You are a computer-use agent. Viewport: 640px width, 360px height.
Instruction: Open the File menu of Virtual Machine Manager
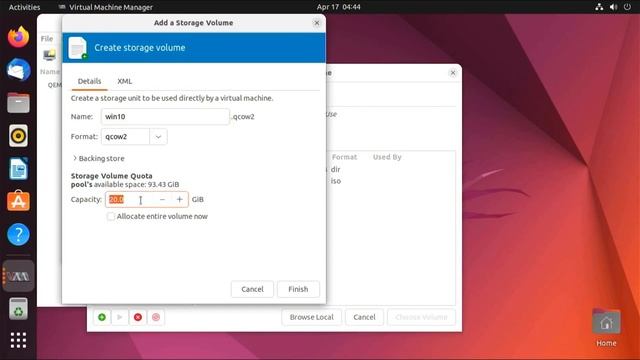47,39
